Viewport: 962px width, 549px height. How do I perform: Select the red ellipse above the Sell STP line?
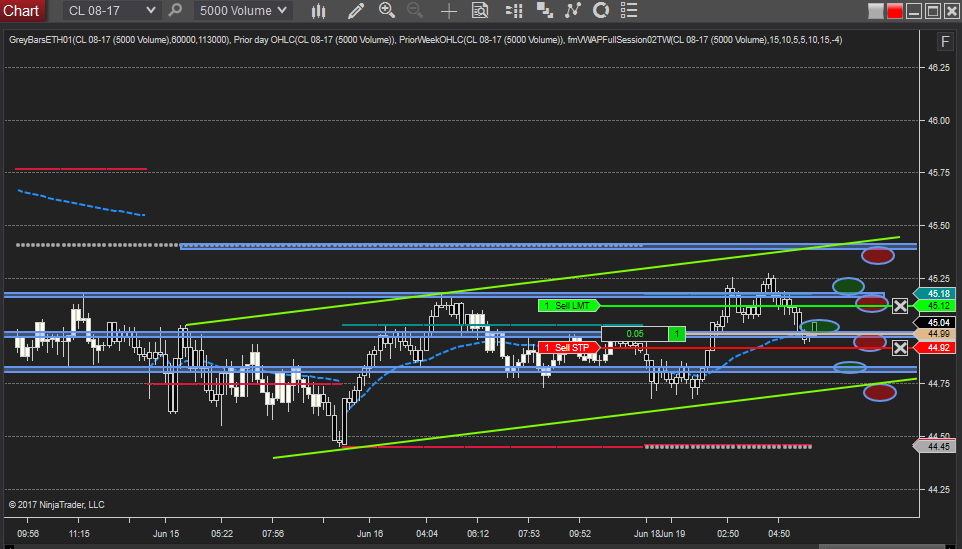(x=870, y=342)
